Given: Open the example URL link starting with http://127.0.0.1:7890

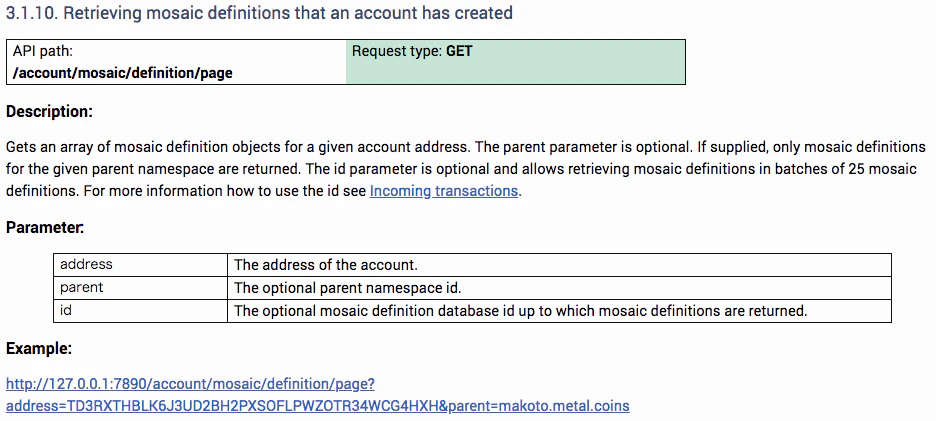Looking at the screenshot, I should click(190, 383).
